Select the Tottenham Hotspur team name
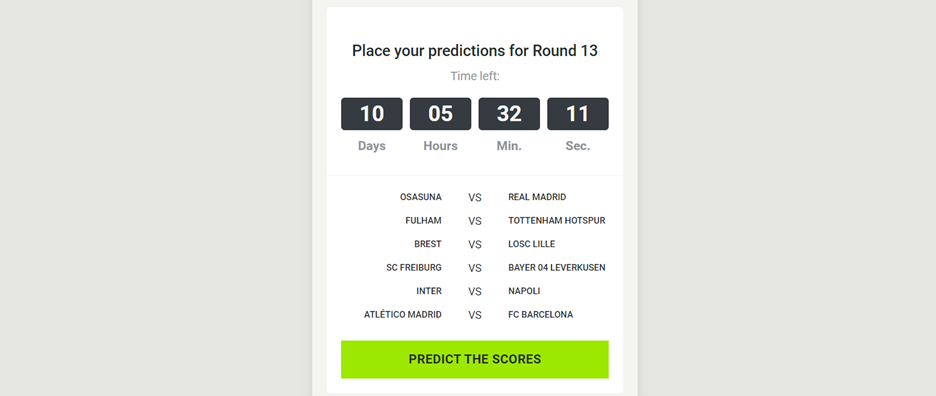The height and width of the screenshot is (396, 936). click(x=557, y=220)
